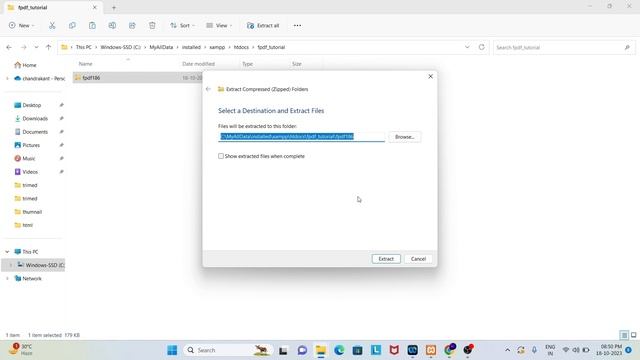
Task: Switch to large thumbnails view icon
Action: (633, 335)
